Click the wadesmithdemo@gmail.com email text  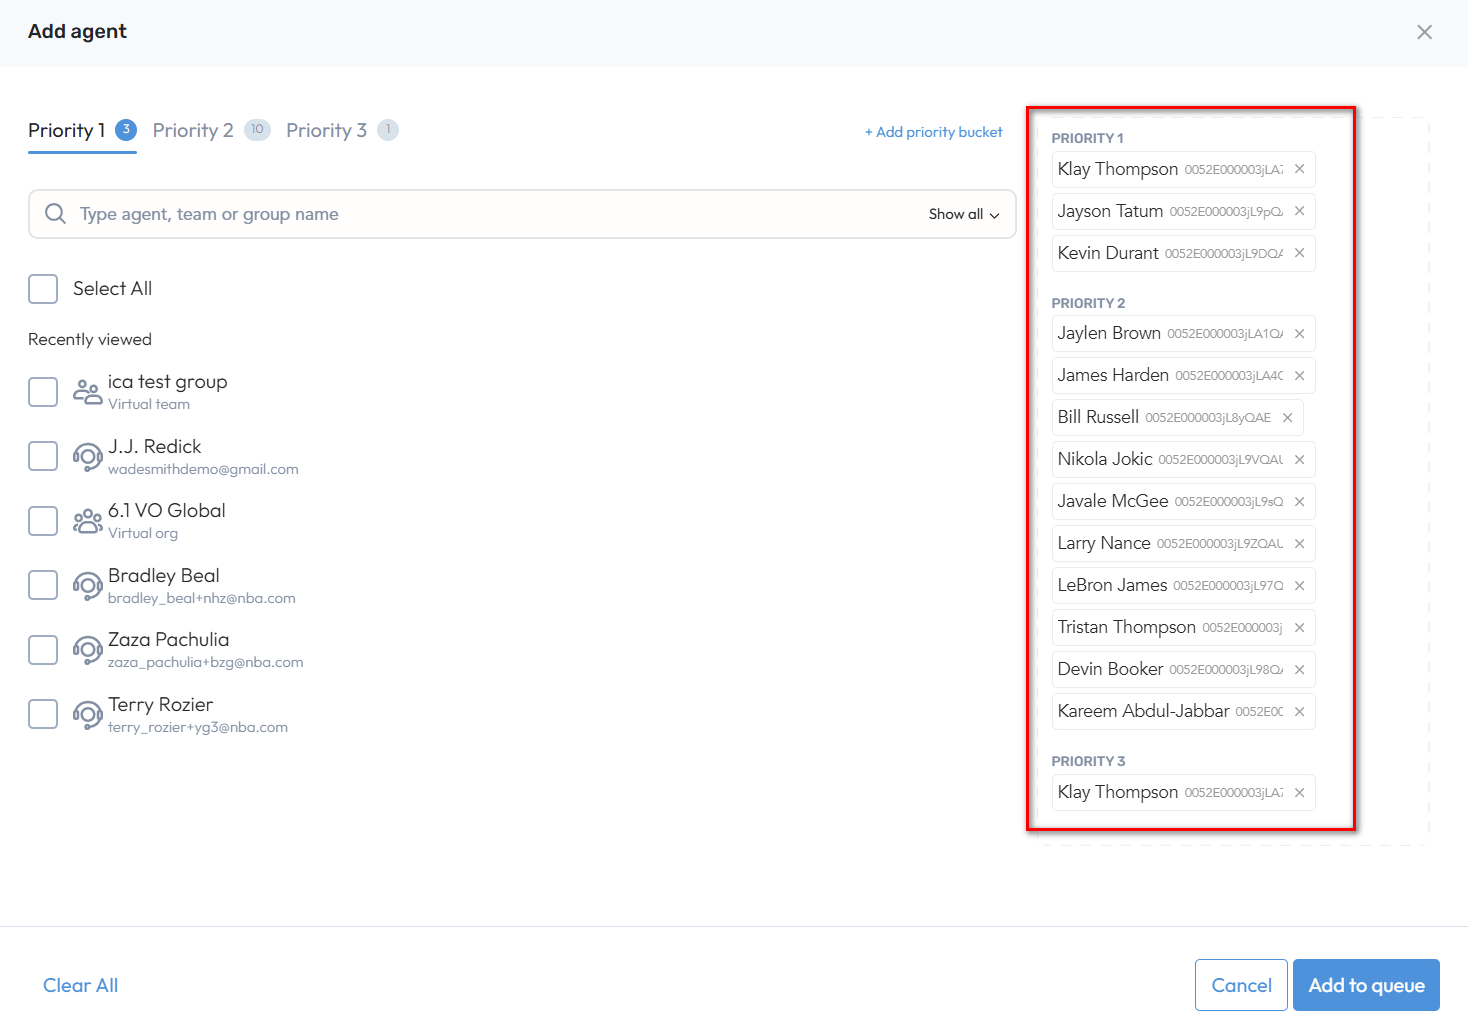coord(203,469)
